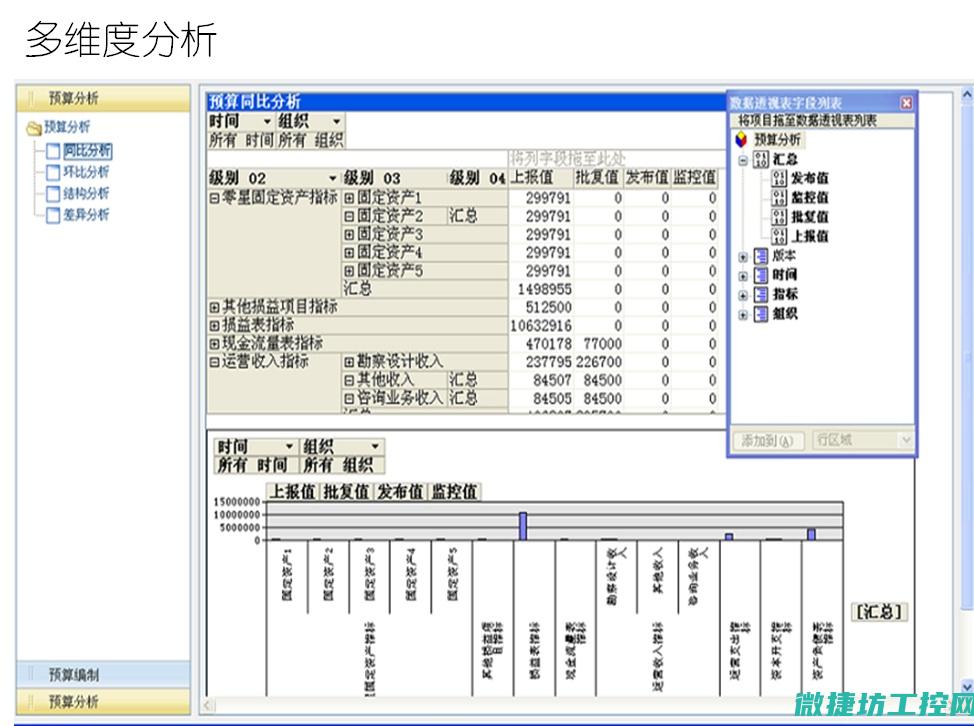Open the 级别 02 field dropdown
Image resolution: width=974 pixels, height=726 pixels.
pos(332,179)
